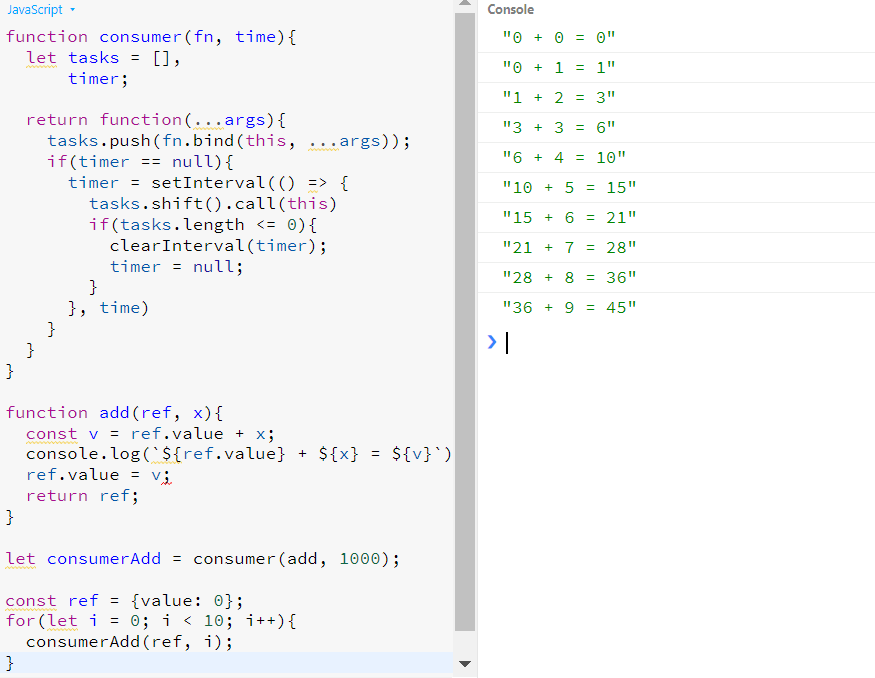Viewport: 875px width, 678px height.
Task: Click the "let consumerAdd = consumer(add, 1000);" line
Action: pyautogui.click(x=203, y=559)
